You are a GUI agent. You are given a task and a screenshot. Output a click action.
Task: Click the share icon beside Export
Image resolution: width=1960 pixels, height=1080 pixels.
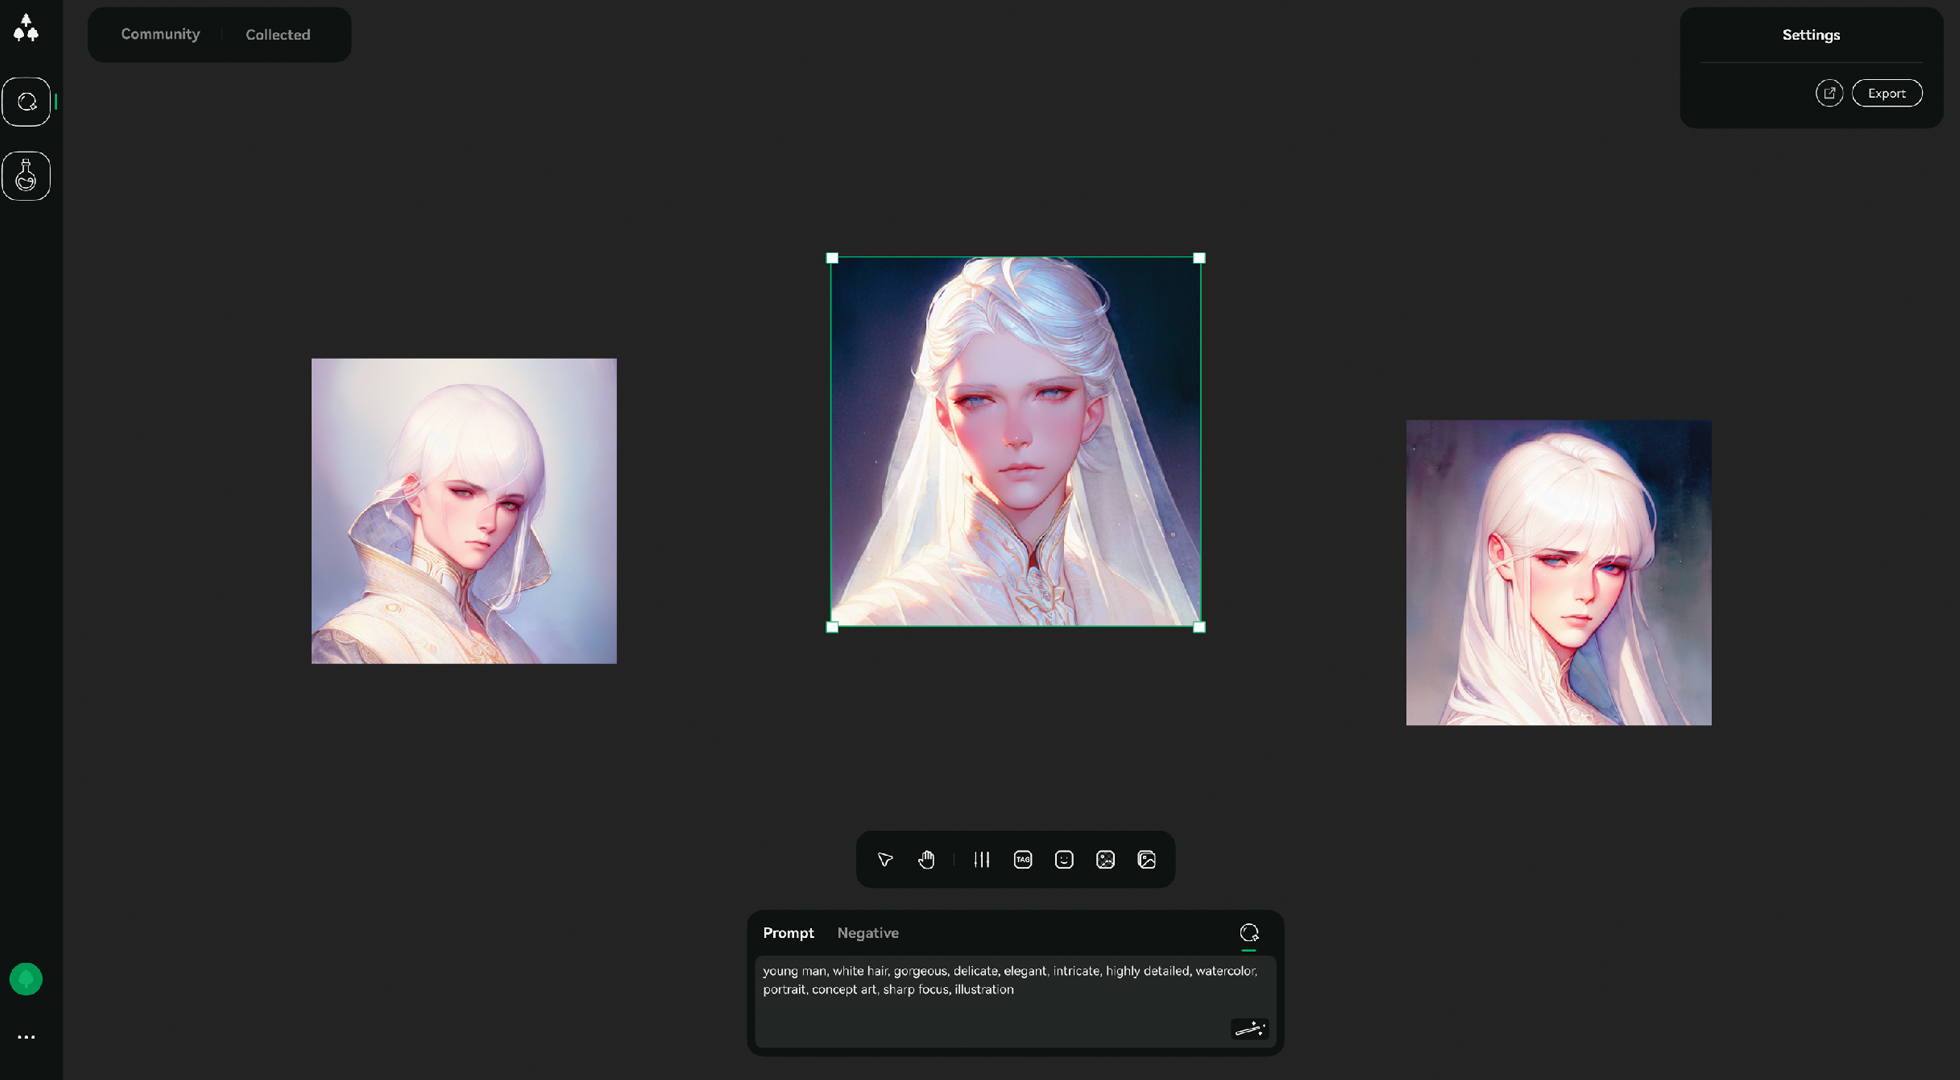[x=1829, y=93]
